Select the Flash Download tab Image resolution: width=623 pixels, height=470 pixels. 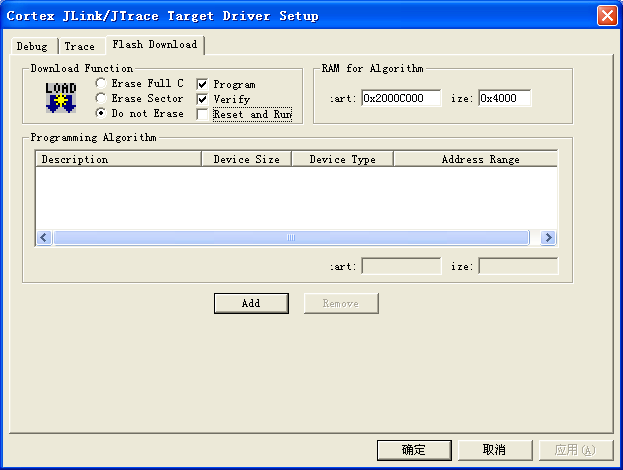click(155, 44)
